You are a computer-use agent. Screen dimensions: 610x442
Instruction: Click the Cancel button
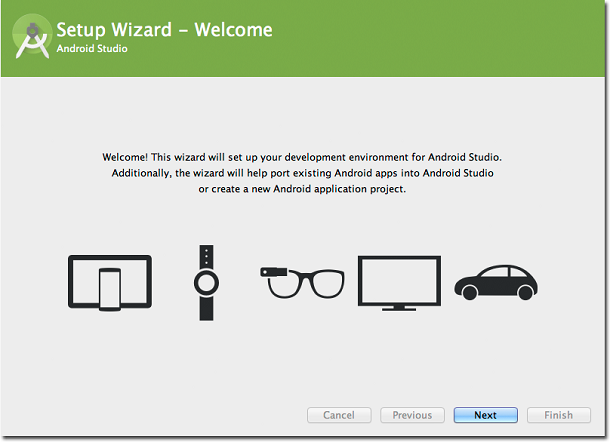339,415
